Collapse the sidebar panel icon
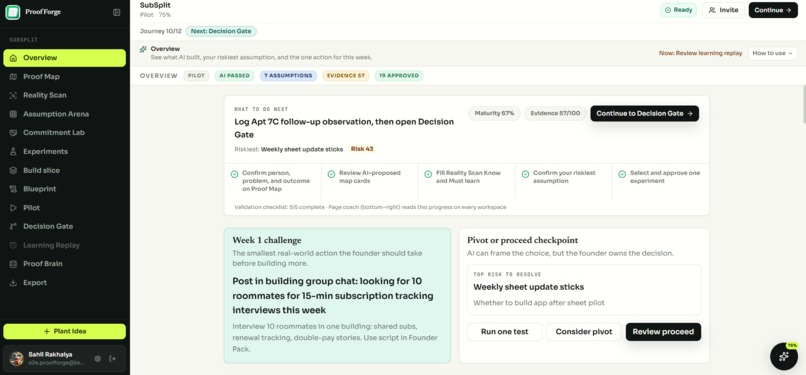Screen dimensions: 806x375 [117, 12]
